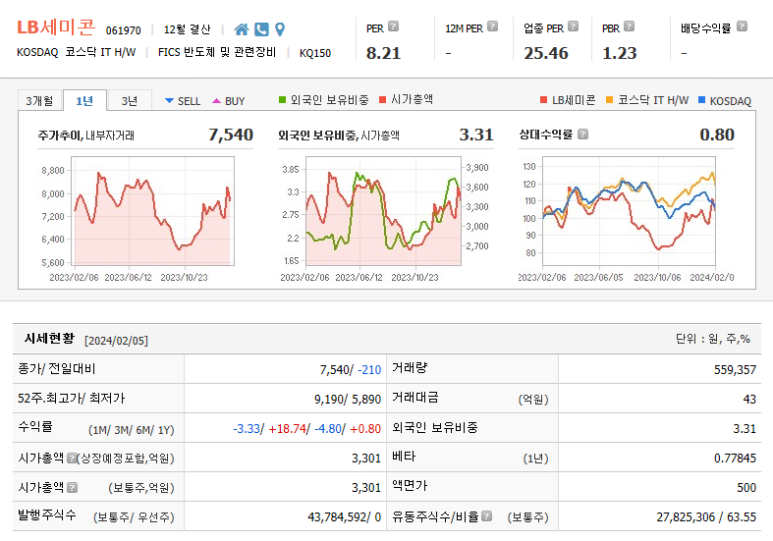The width and height of the screenshot is (773, 541).
Task: Open help icon next to 12M PER
Action: click(492, 26)
